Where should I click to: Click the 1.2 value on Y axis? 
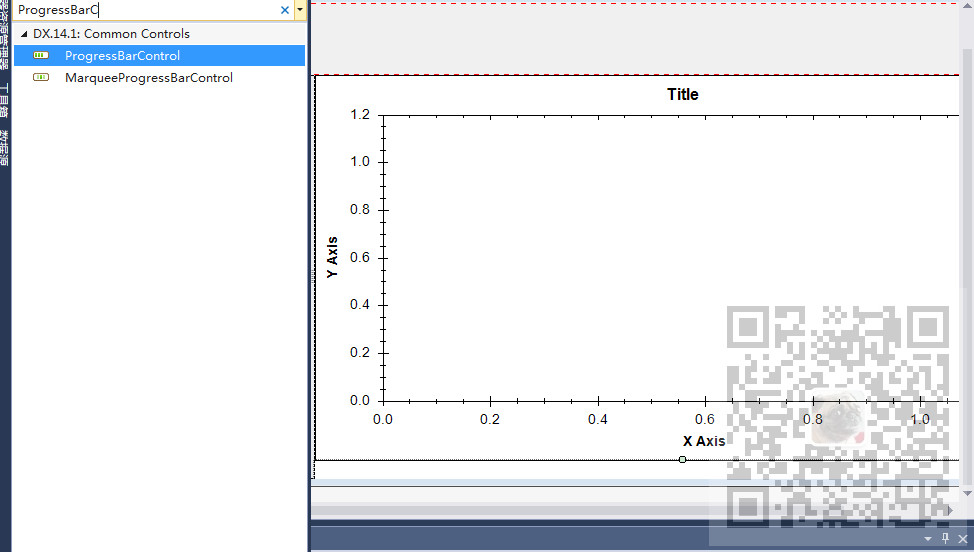360,114
